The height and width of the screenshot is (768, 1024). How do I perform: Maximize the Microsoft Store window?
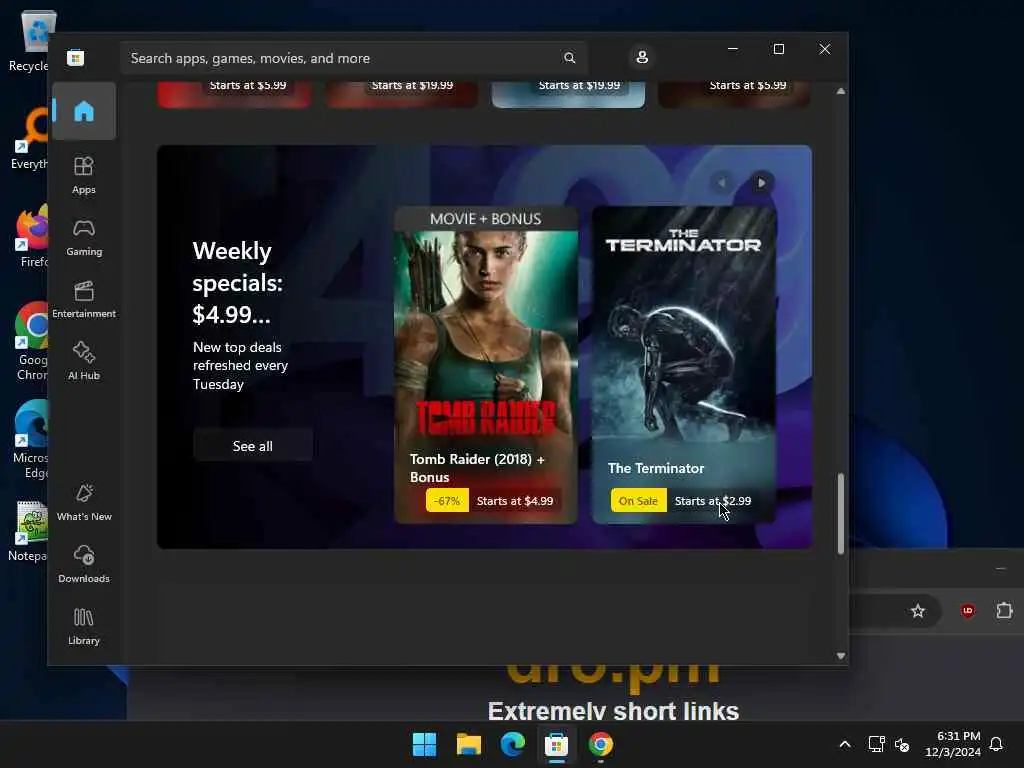778,49
